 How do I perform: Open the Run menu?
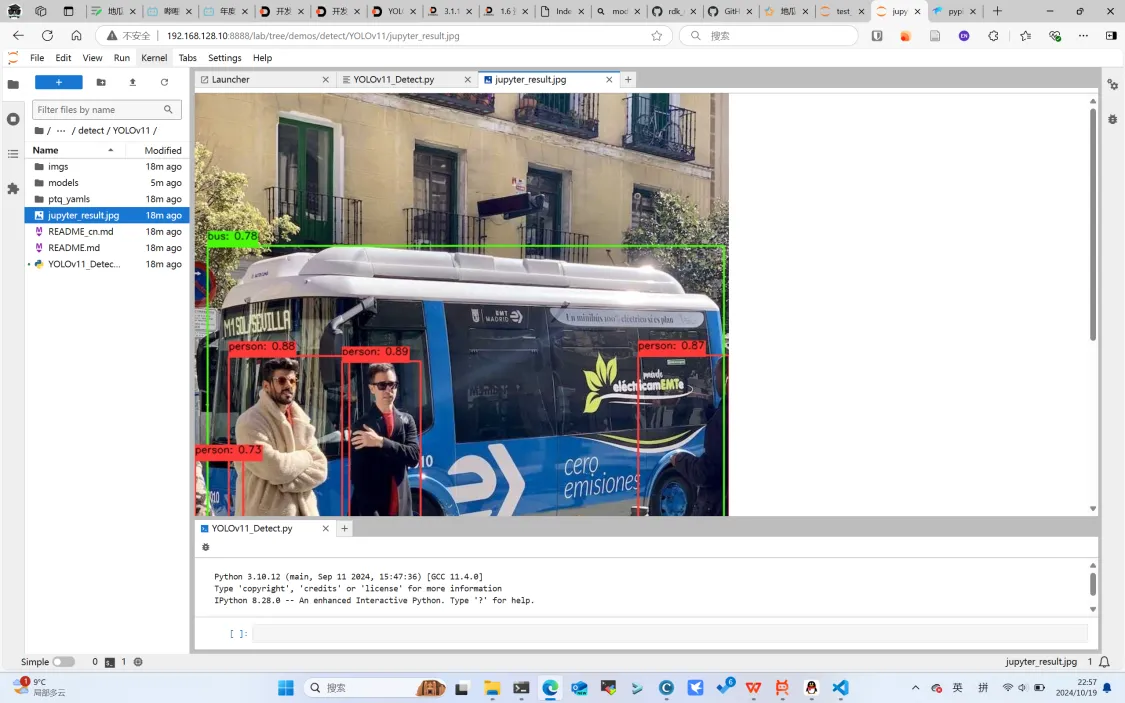(122, 58)
